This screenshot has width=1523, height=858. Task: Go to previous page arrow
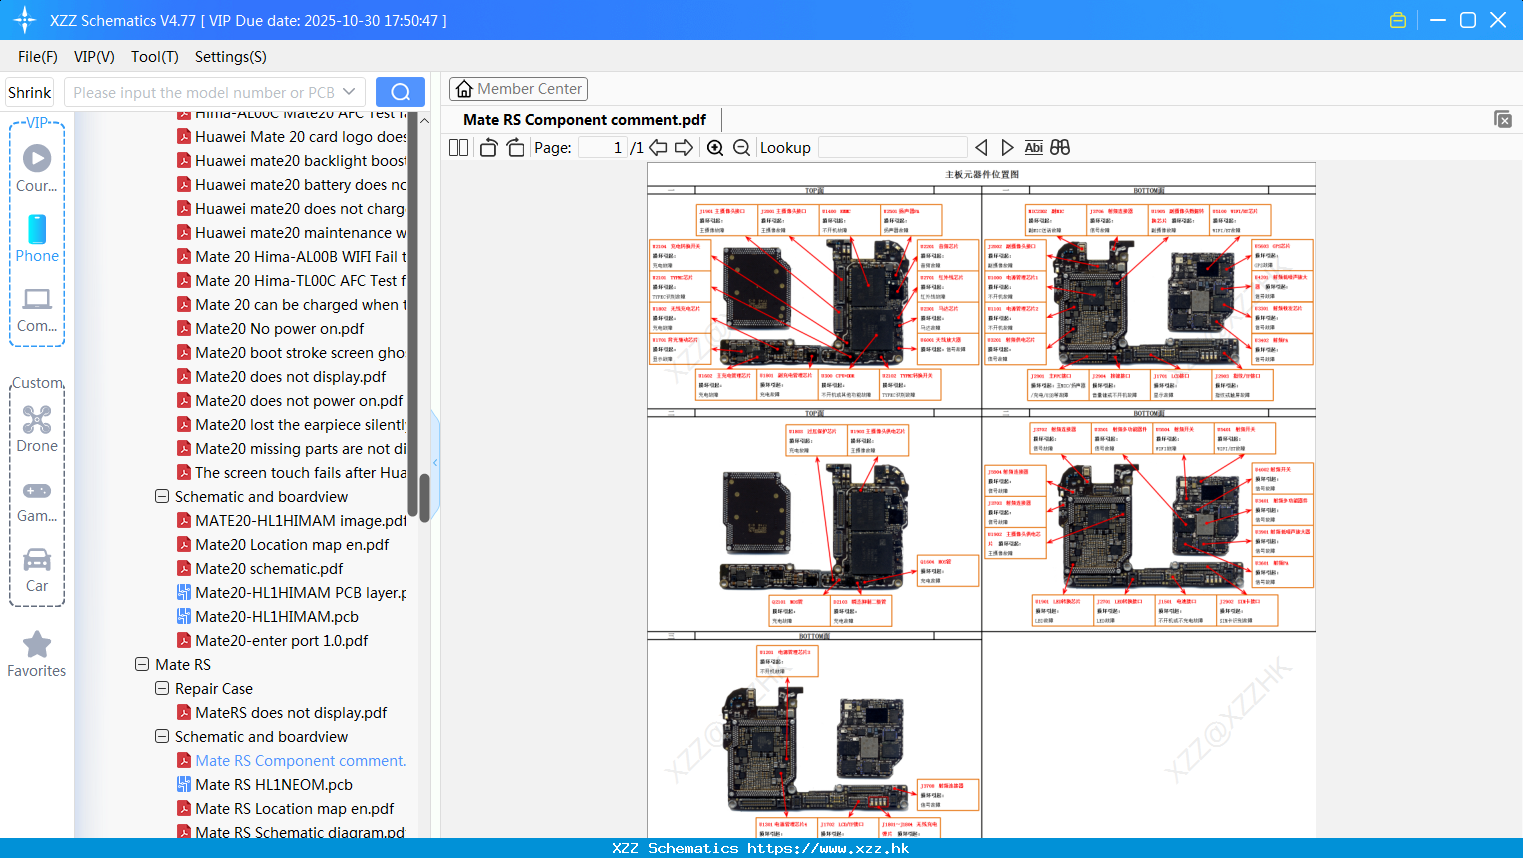658,147
